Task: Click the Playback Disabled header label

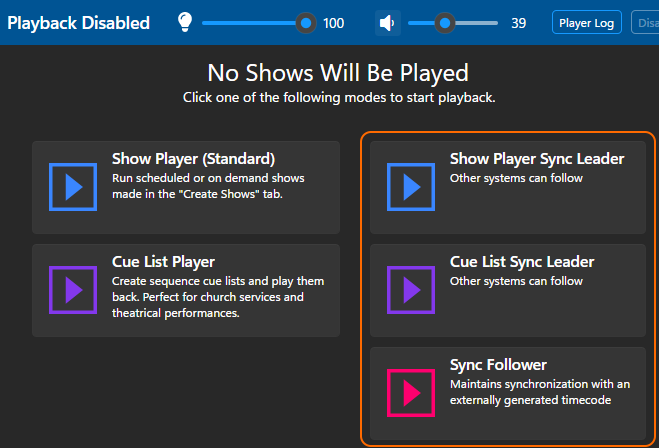Action: 78,23
